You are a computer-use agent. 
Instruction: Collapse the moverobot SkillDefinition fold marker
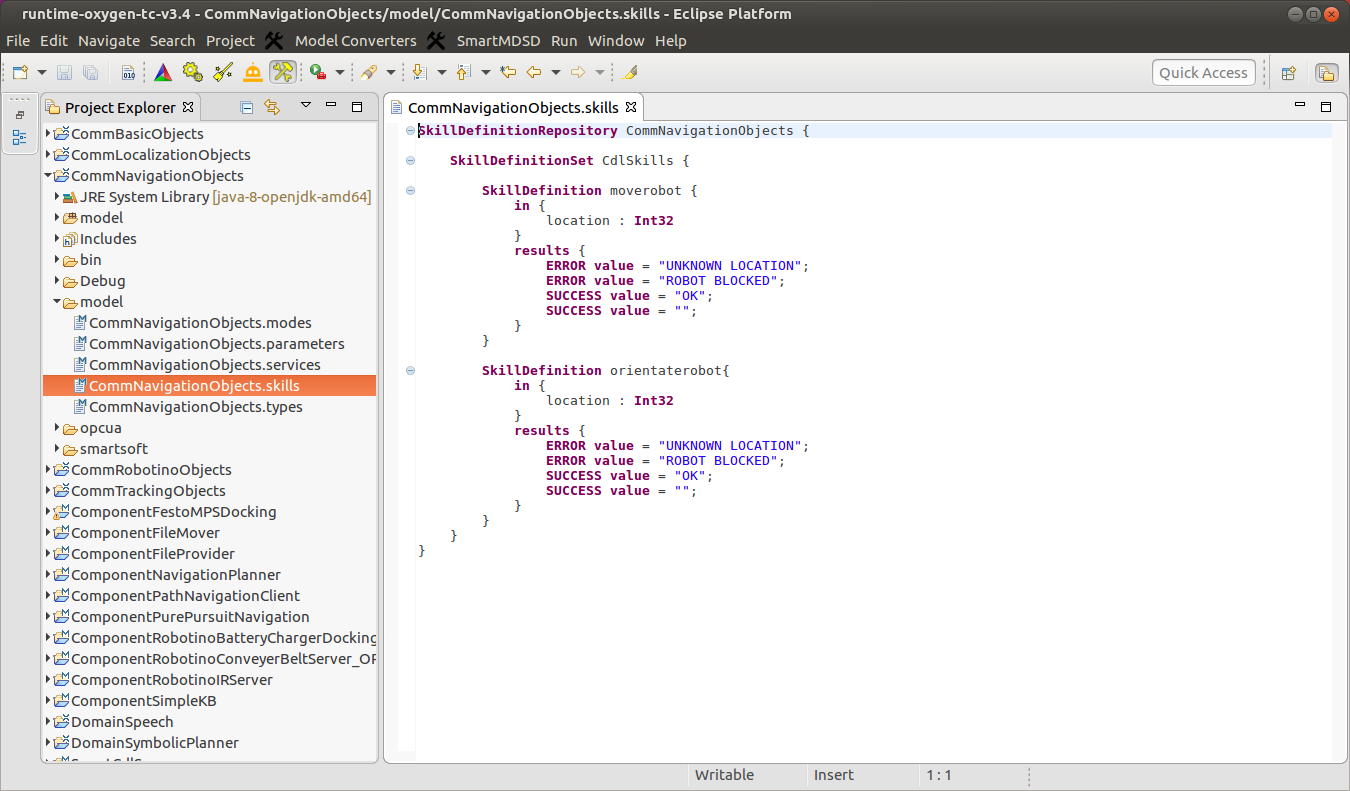[x=410, y=190]
